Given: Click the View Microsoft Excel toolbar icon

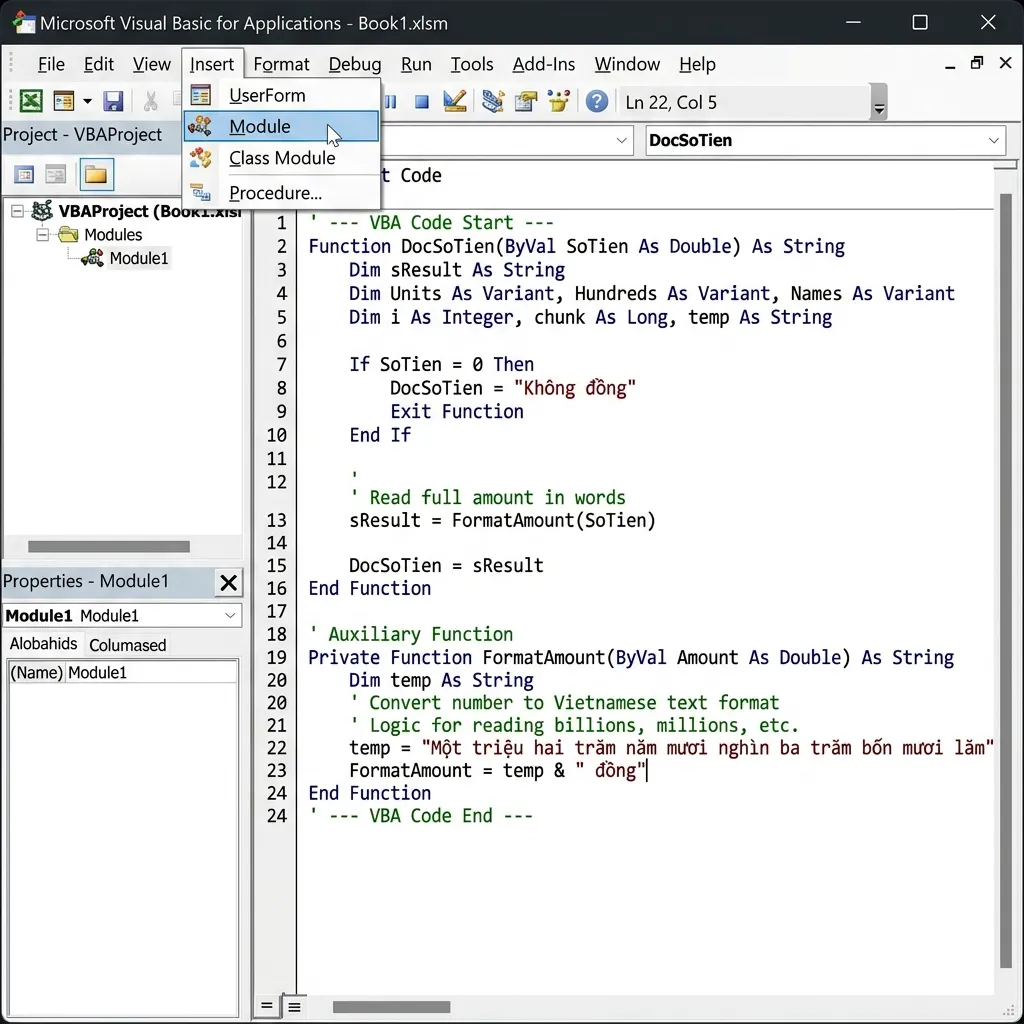Looking at the screenshot, I should pyautogui.click(x=31, y=101).
